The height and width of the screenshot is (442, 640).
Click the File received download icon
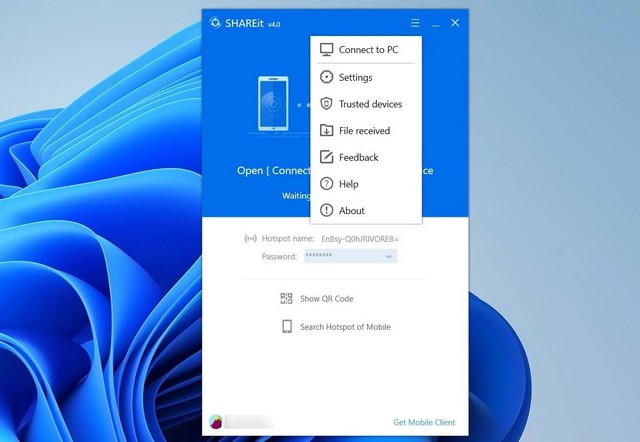tap(326, 131)
